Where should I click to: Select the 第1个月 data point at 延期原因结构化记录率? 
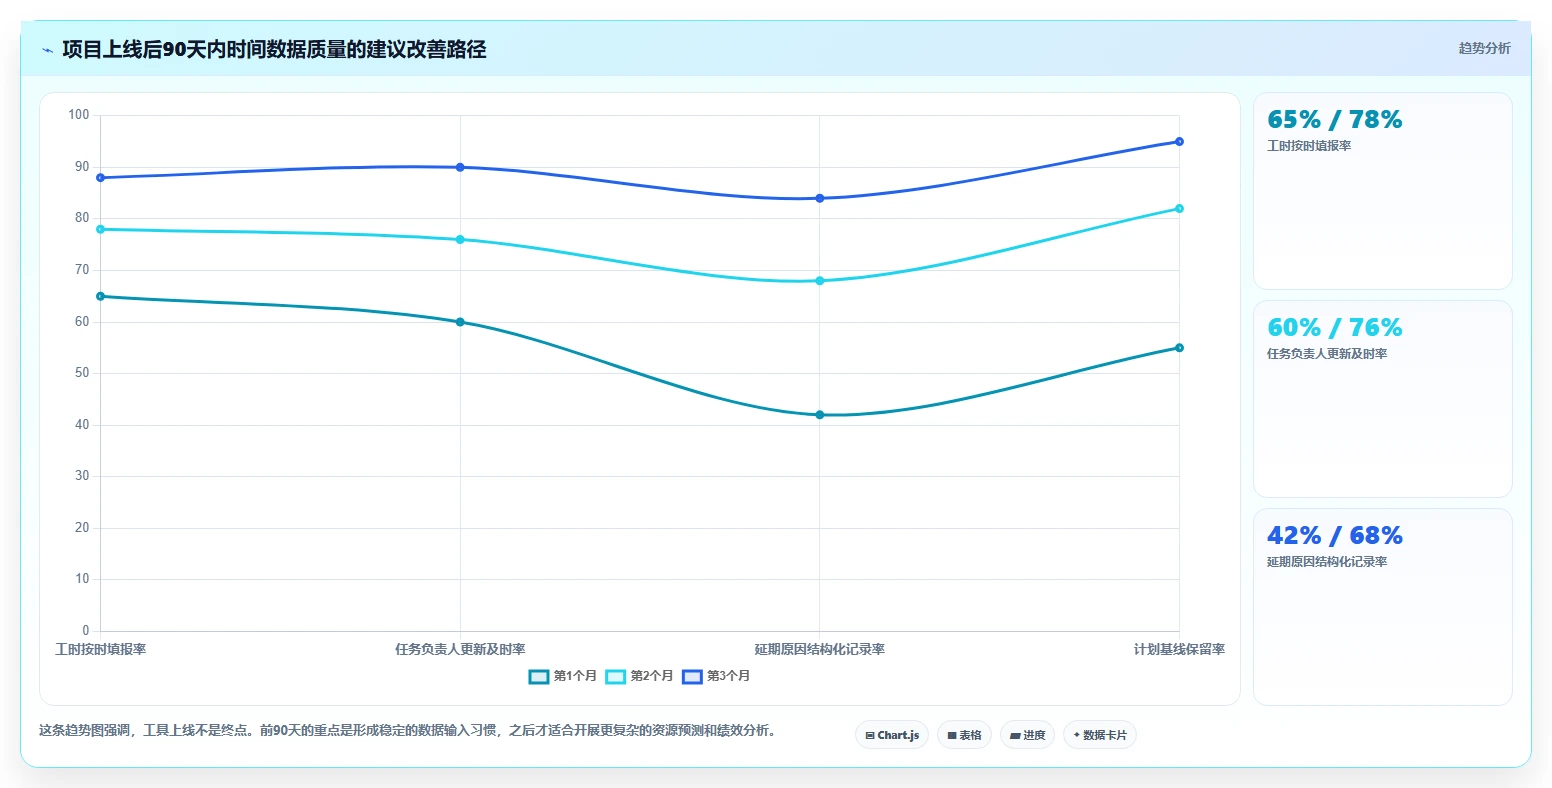coord(820,415)
